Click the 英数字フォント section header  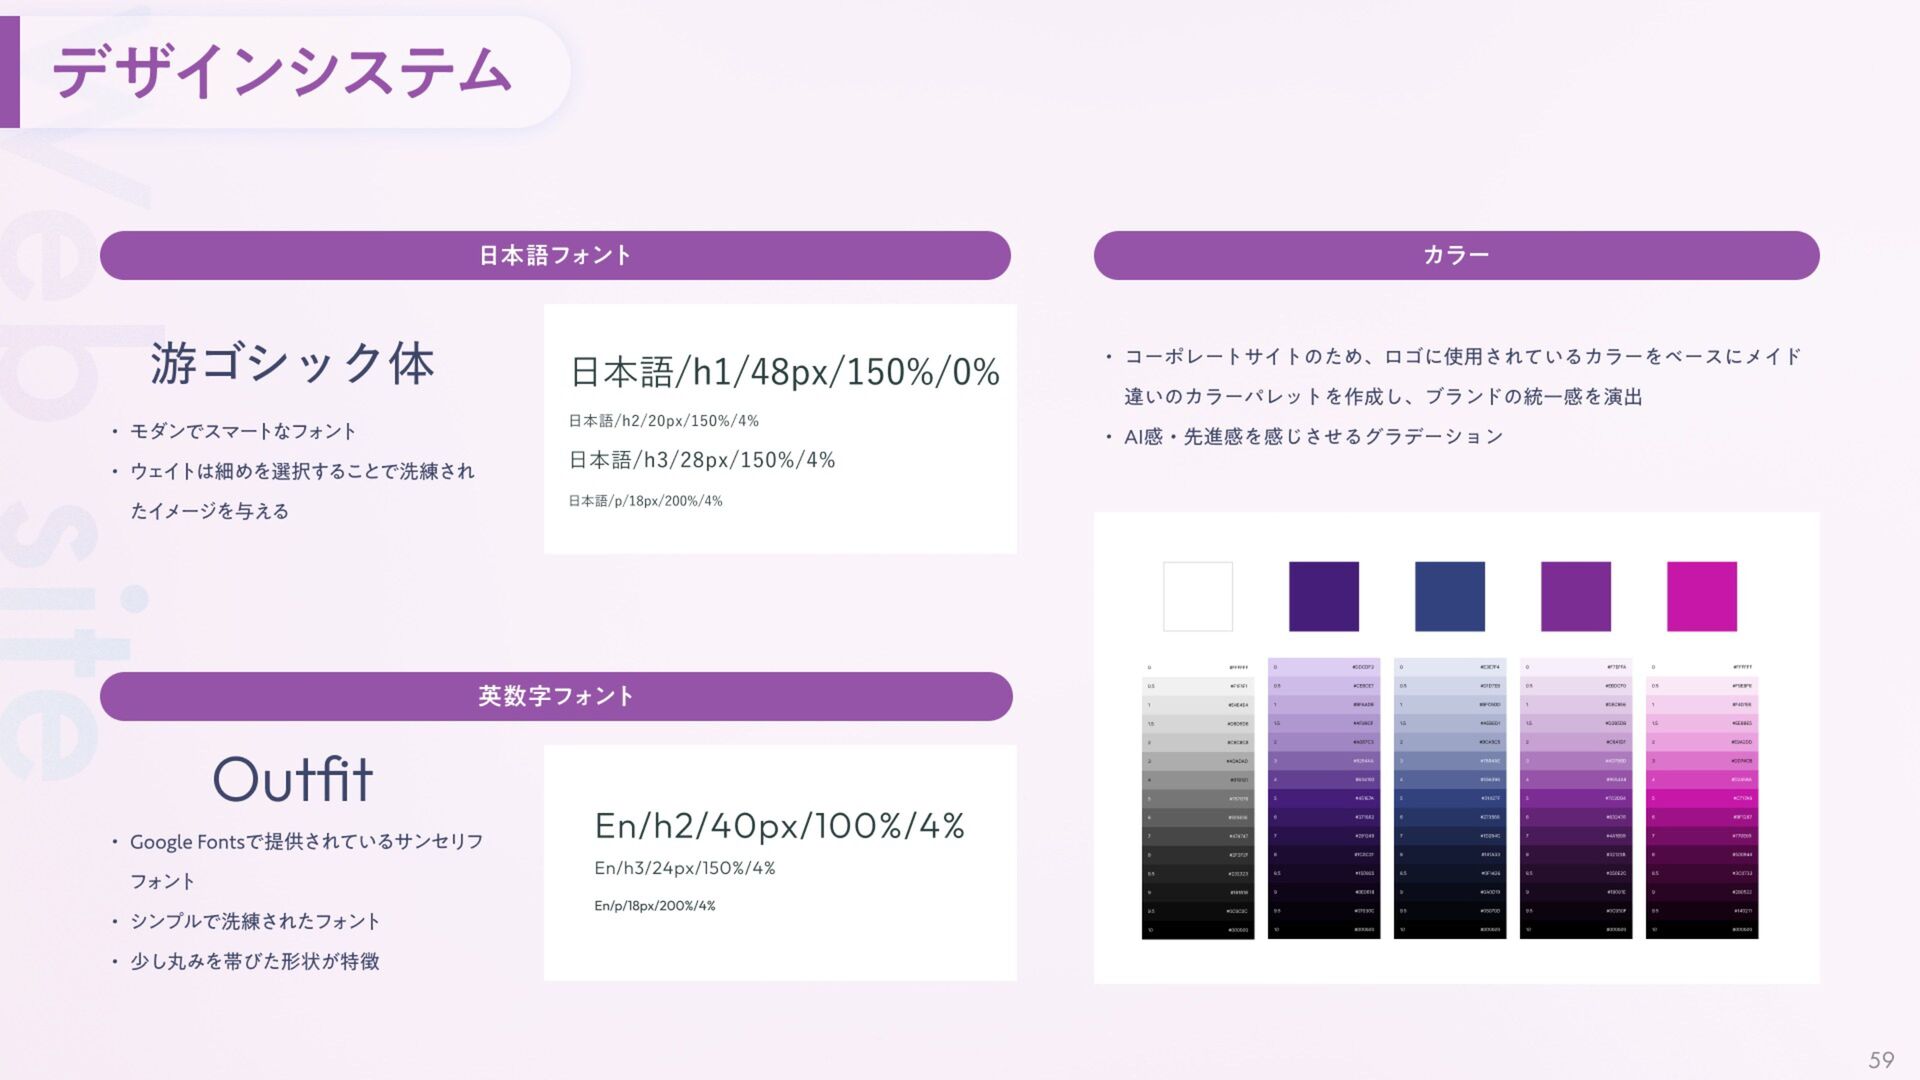point(556,696)
